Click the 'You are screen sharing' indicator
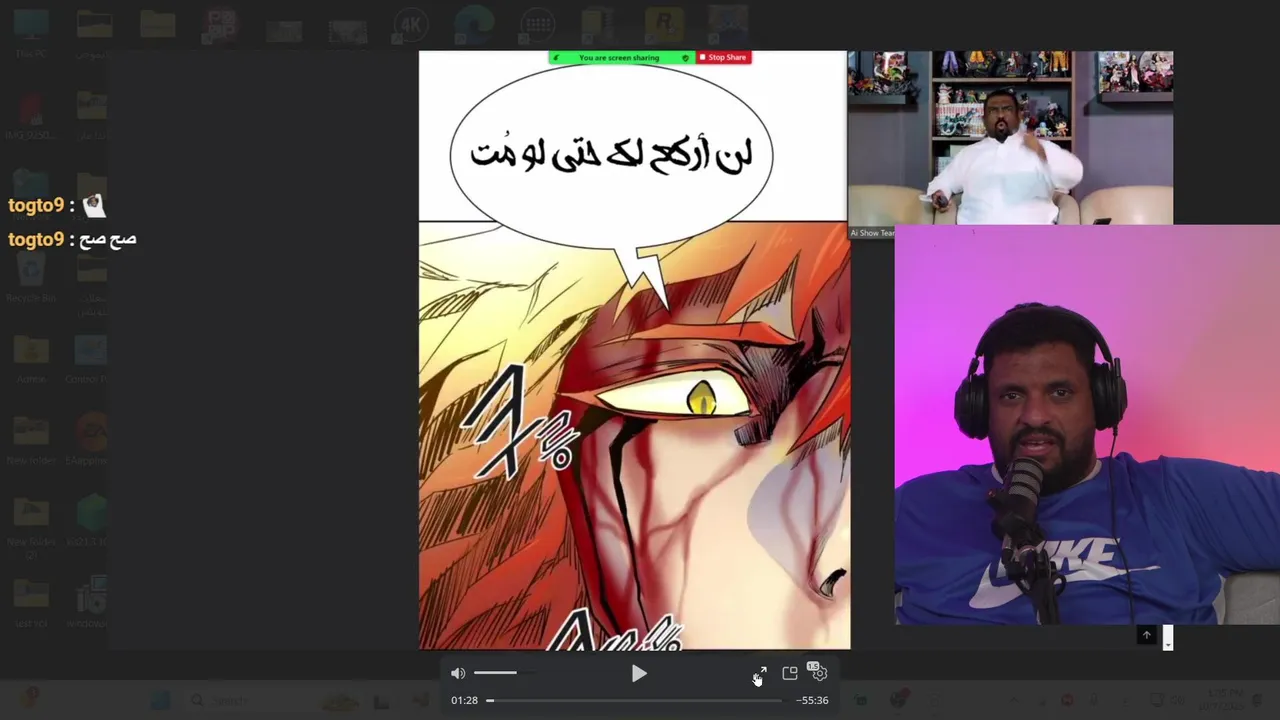The image size is (1280, 720). pyautogui.click(x=621, y=58)
